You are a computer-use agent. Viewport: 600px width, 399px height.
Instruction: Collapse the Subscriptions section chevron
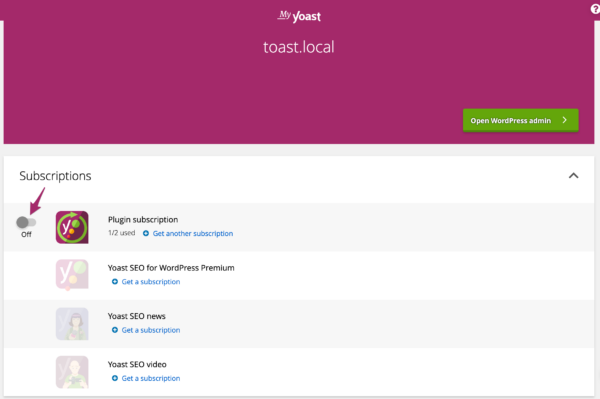[573, 176]
